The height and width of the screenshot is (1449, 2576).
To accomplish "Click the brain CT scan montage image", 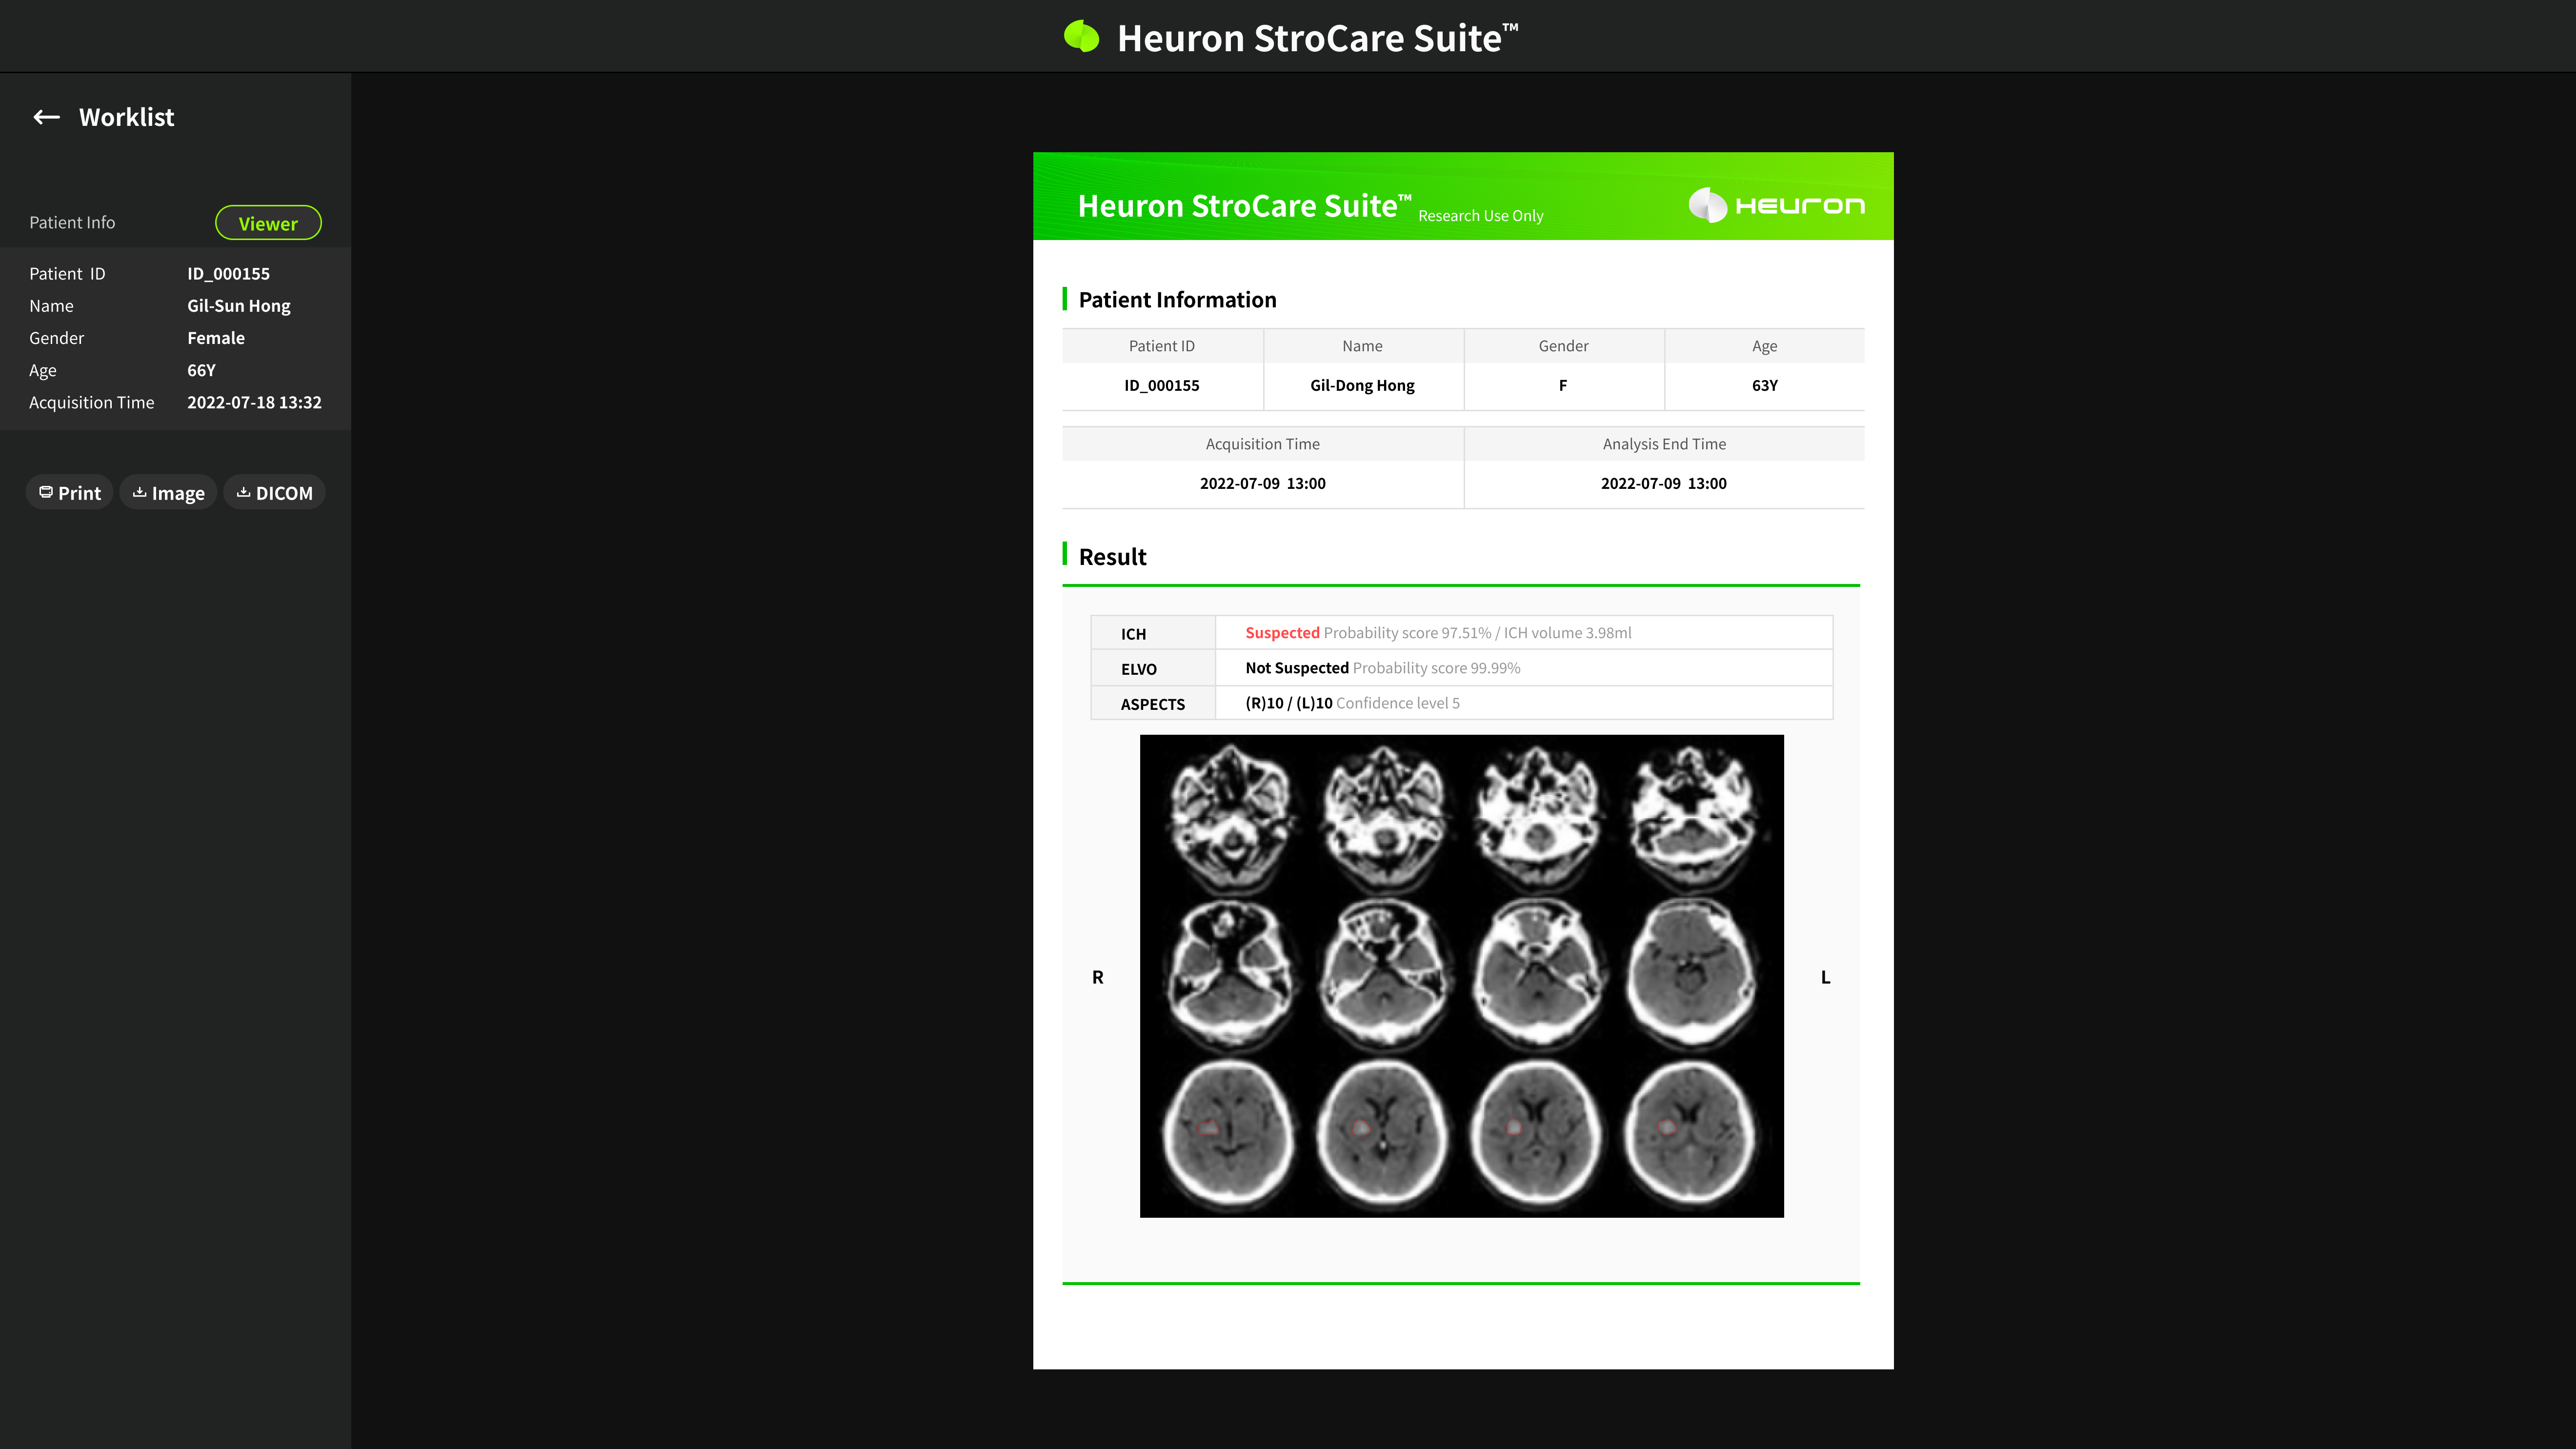I will tap(1461, 976).
